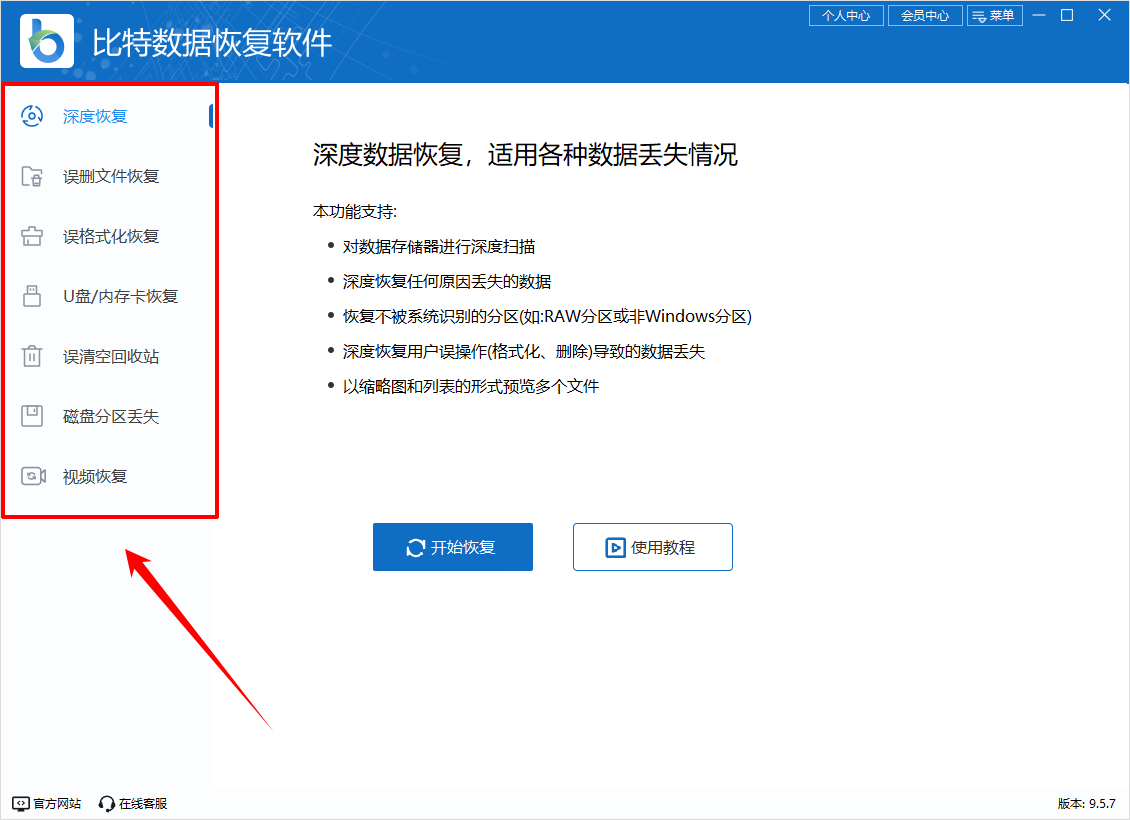Viewport: 1130px width, 820px height.
Task: Click the heading 深度数据恢复，适用各种数据丢失情况
Action: [x=525, y=154]
